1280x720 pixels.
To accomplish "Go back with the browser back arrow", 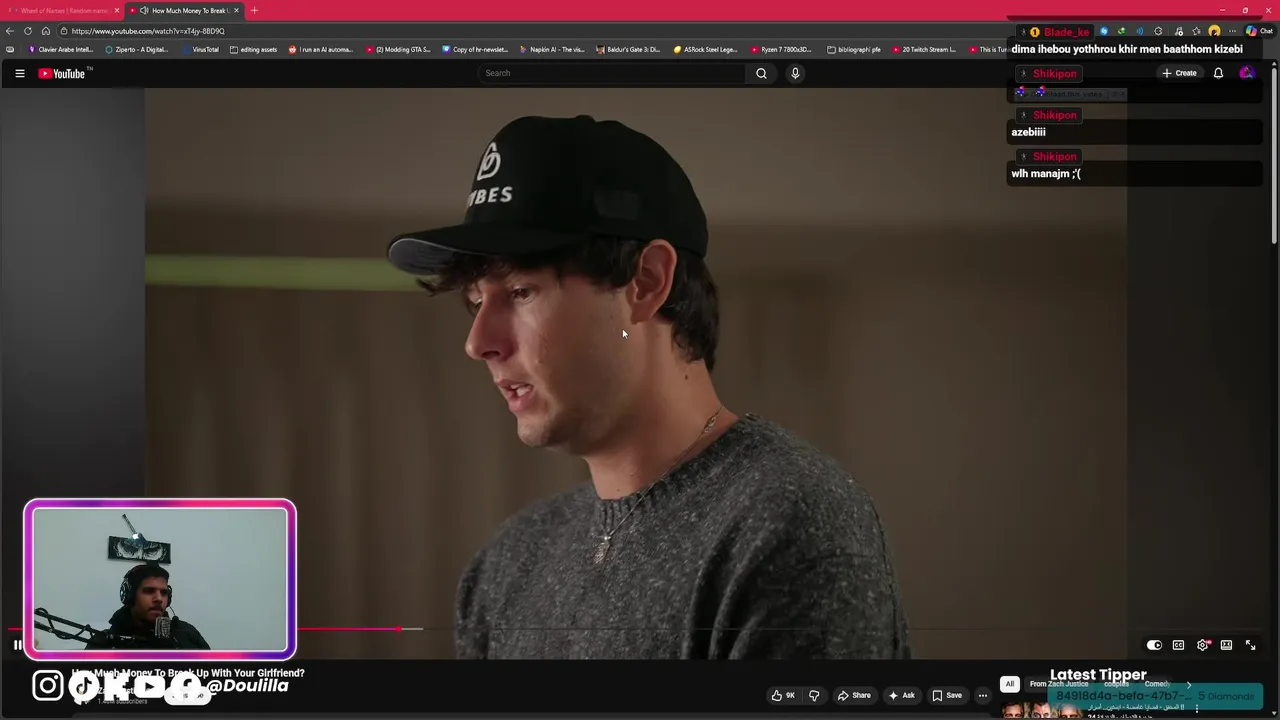I will click(x=10, y=31).
